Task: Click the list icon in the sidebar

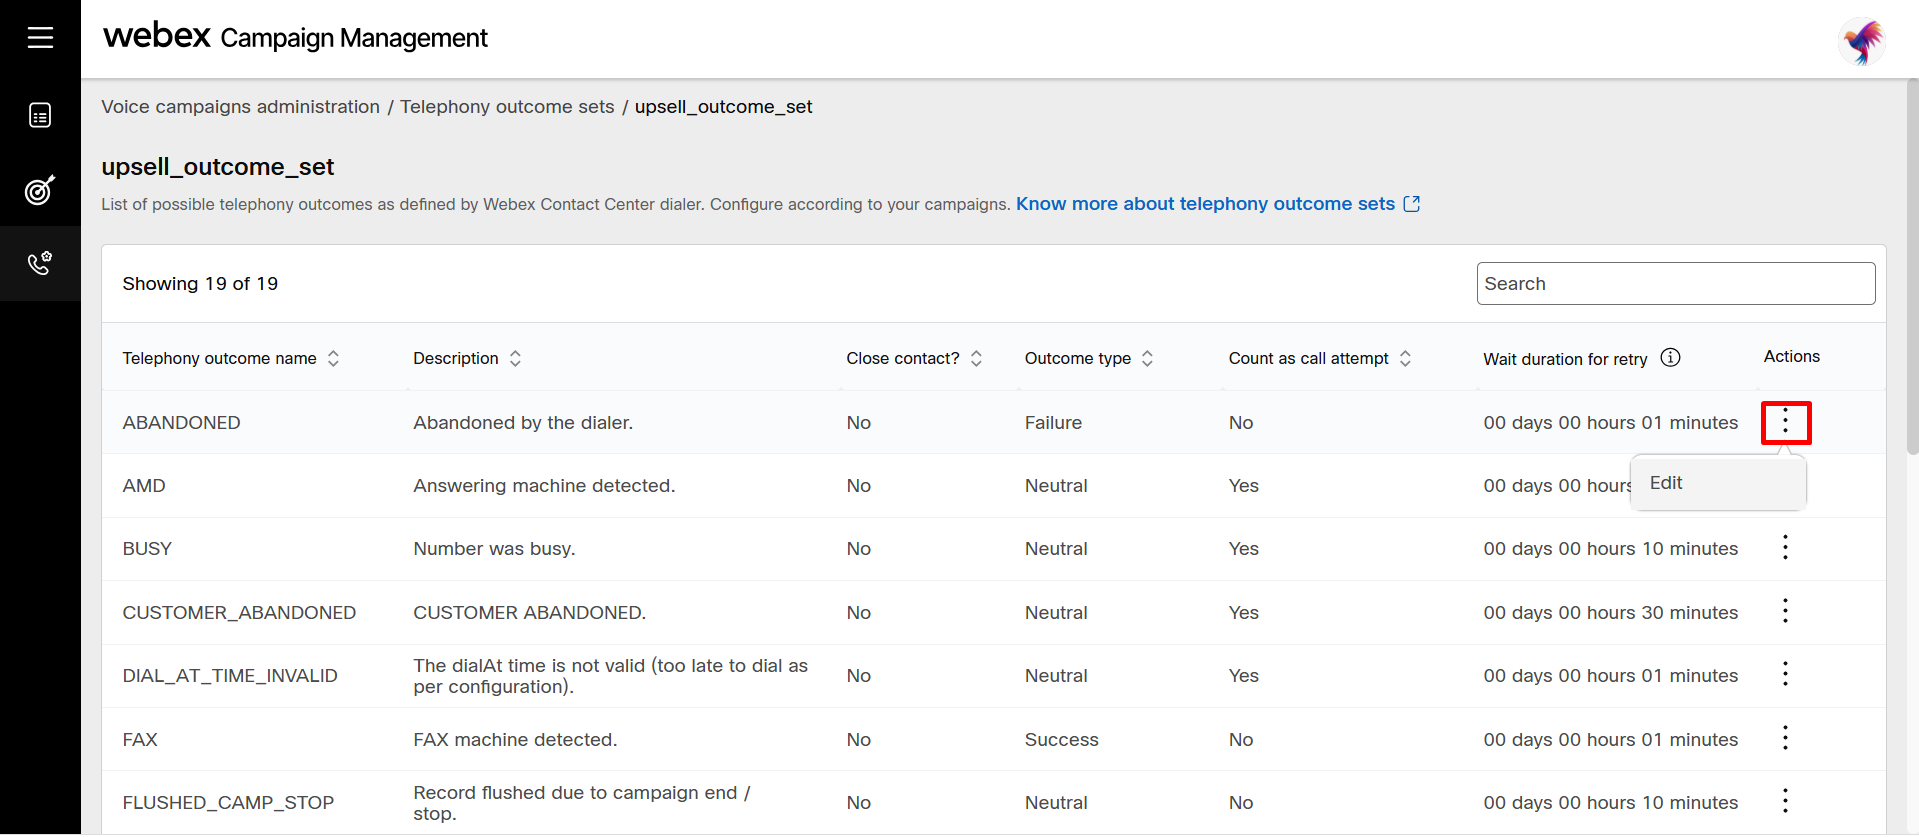Action: pyautogui.click(x=40, y=115)
